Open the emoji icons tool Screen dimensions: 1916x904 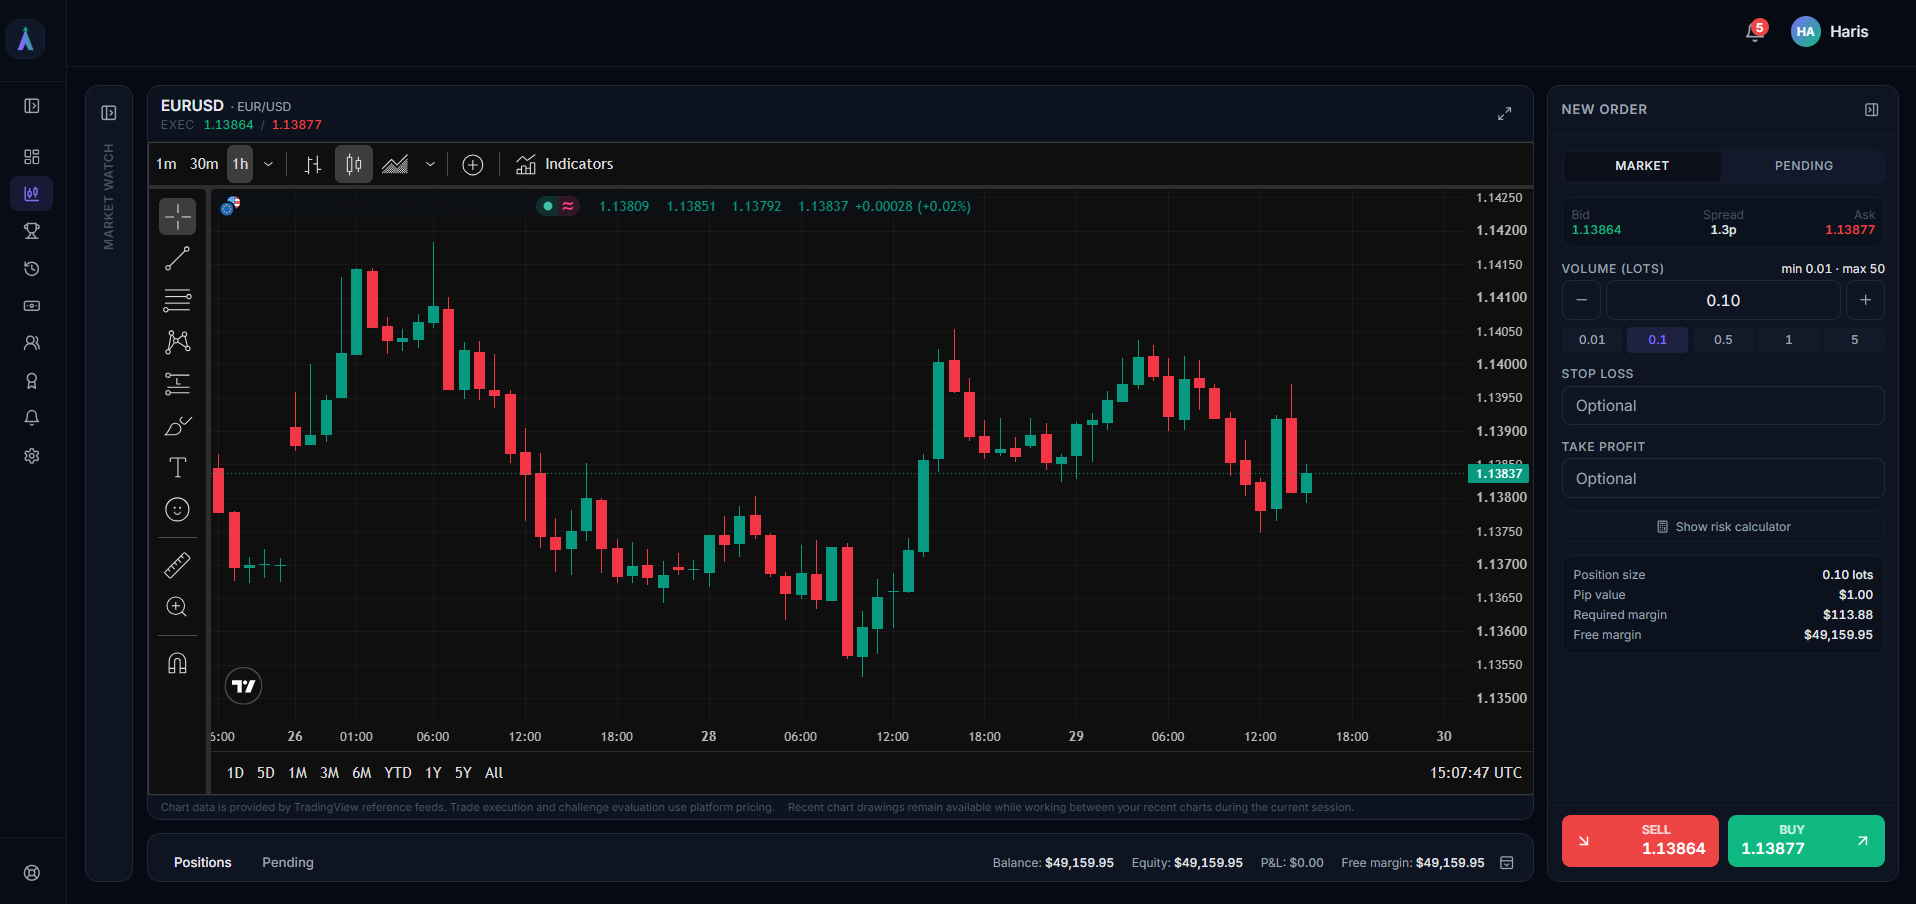point(178,510)
